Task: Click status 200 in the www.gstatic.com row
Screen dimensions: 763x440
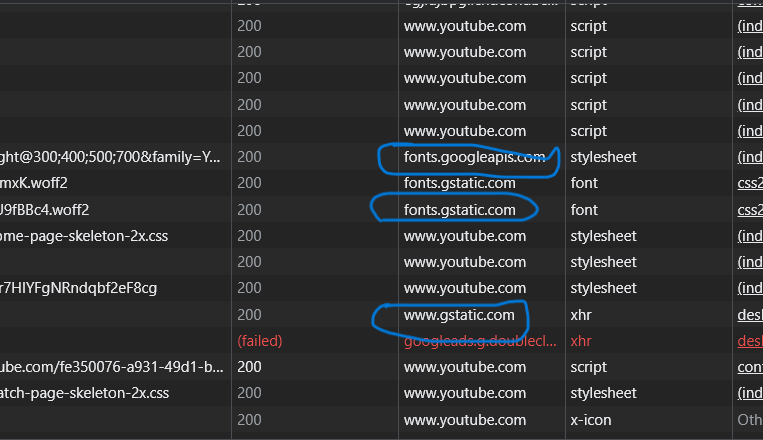Action: coord(249,315)
